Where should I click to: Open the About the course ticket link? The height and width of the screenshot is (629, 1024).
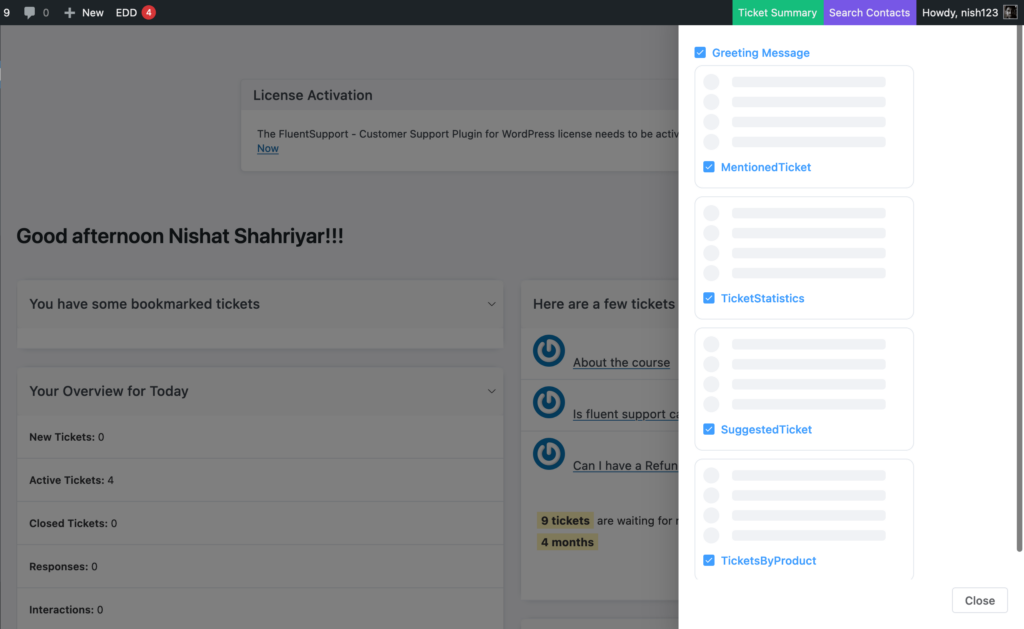(621, 363)
